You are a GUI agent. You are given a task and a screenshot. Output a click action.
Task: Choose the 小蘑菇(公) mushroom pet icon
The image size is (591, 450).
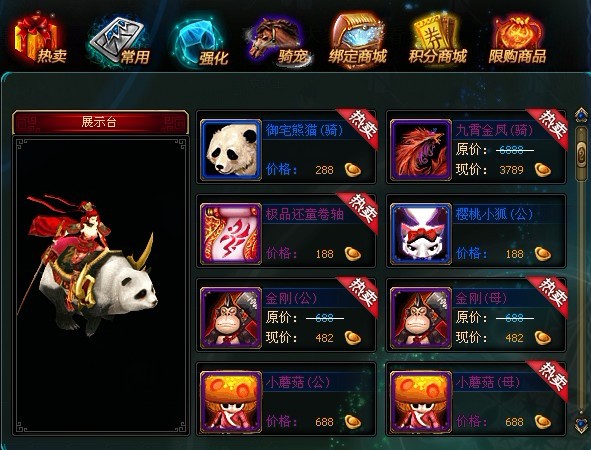231,402
